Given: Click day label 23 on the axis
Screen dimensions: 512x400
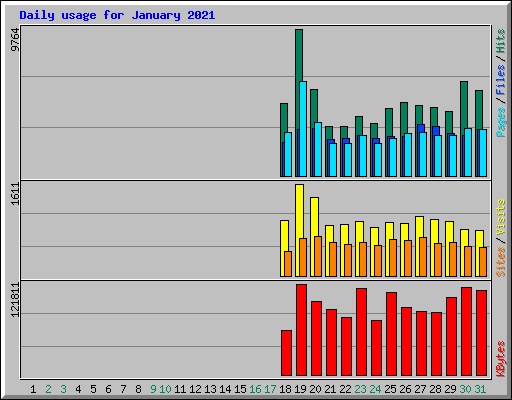Looking at the screenshot, I should click(x=360, y=389).
